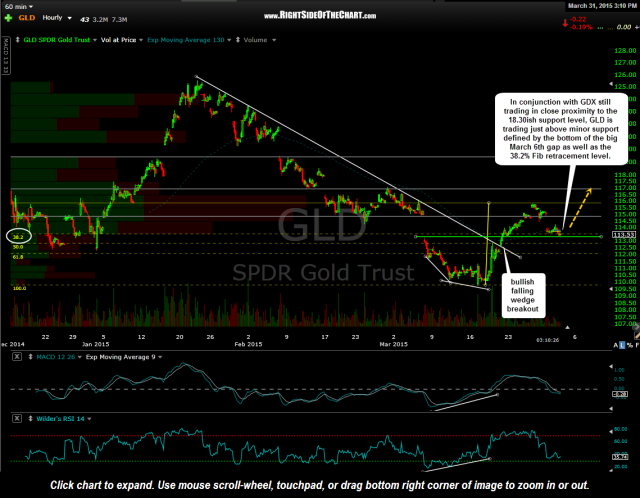Click the price scale arrow near 109.50
The image size is (640, 498).
click(611, 289)
